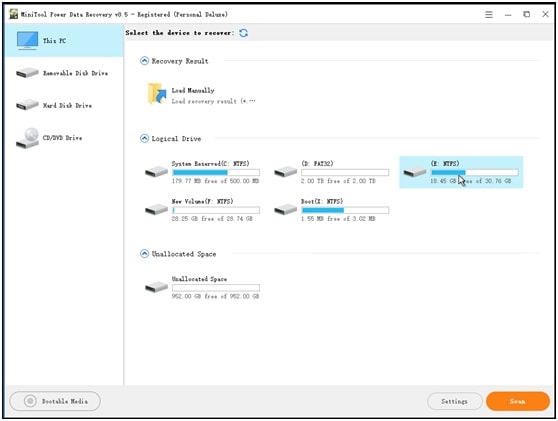Open the Settings button
The image size is (558, 421).
click(x=454, y=401)
